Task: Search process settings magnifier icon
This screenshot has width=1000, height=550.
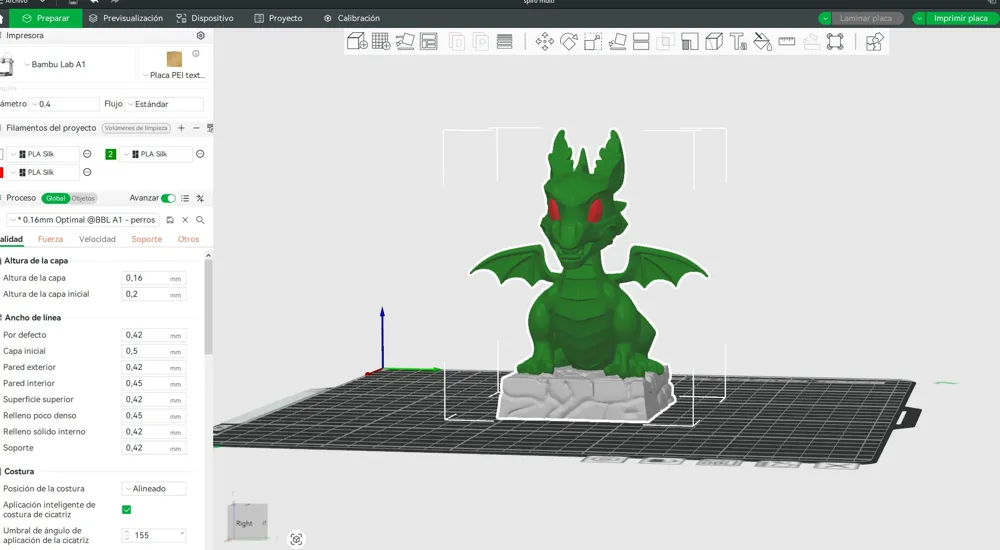Action: 200,220
